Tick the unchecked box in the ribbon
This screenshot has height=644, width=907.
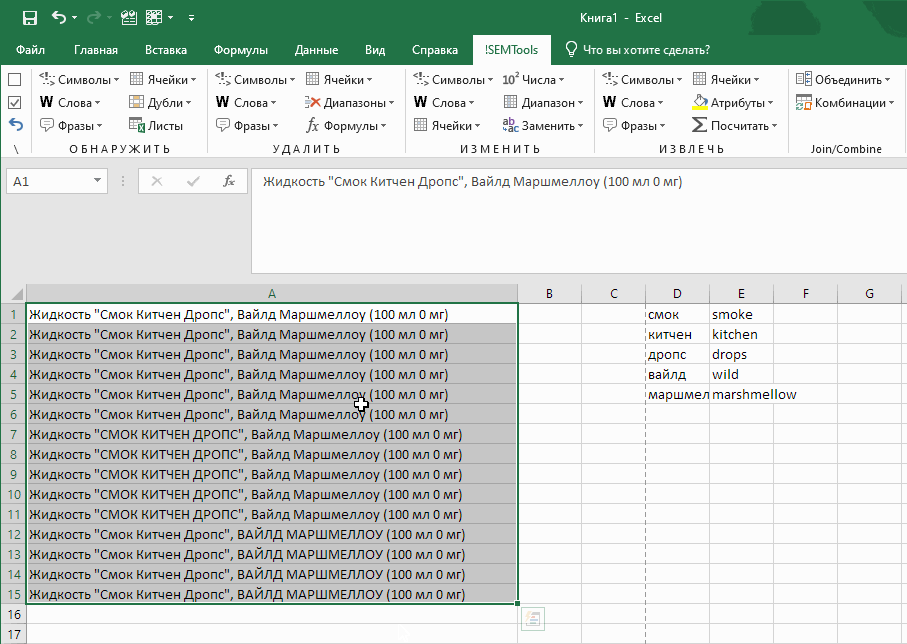pos(14,79)
